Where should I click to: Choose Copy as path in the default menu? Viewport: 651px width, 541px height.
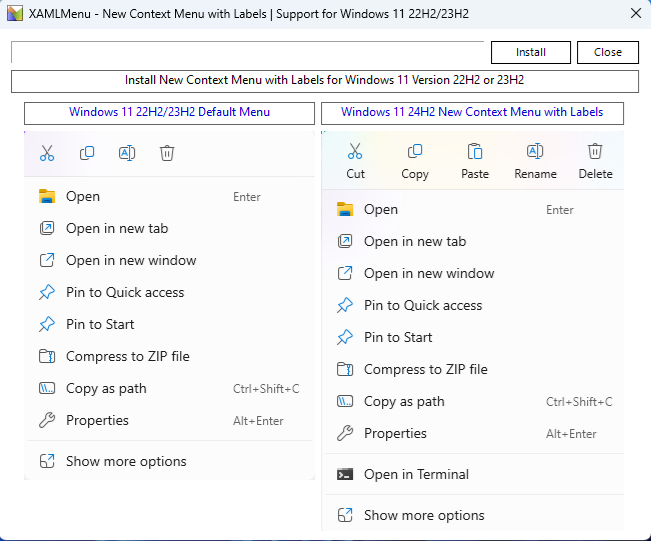(x=169, y=388)
